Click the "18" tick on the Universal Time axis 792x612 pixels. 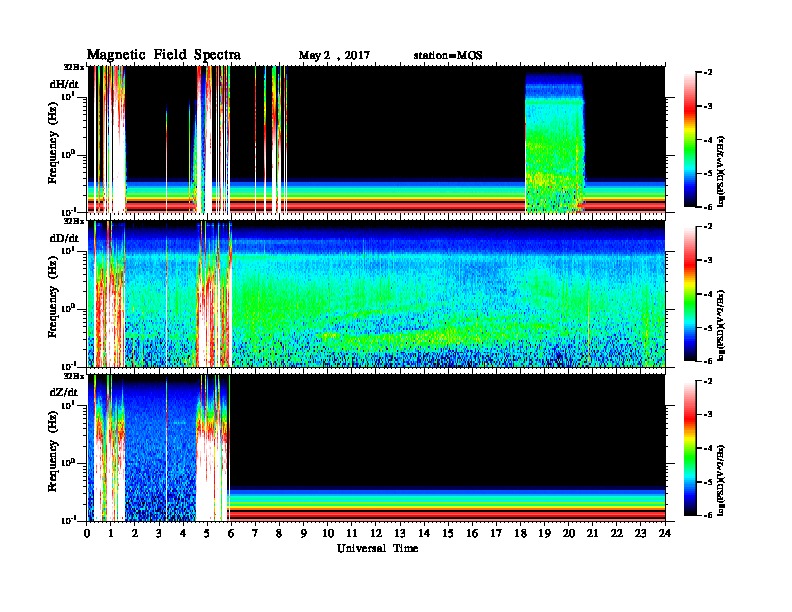pos(520,534)
